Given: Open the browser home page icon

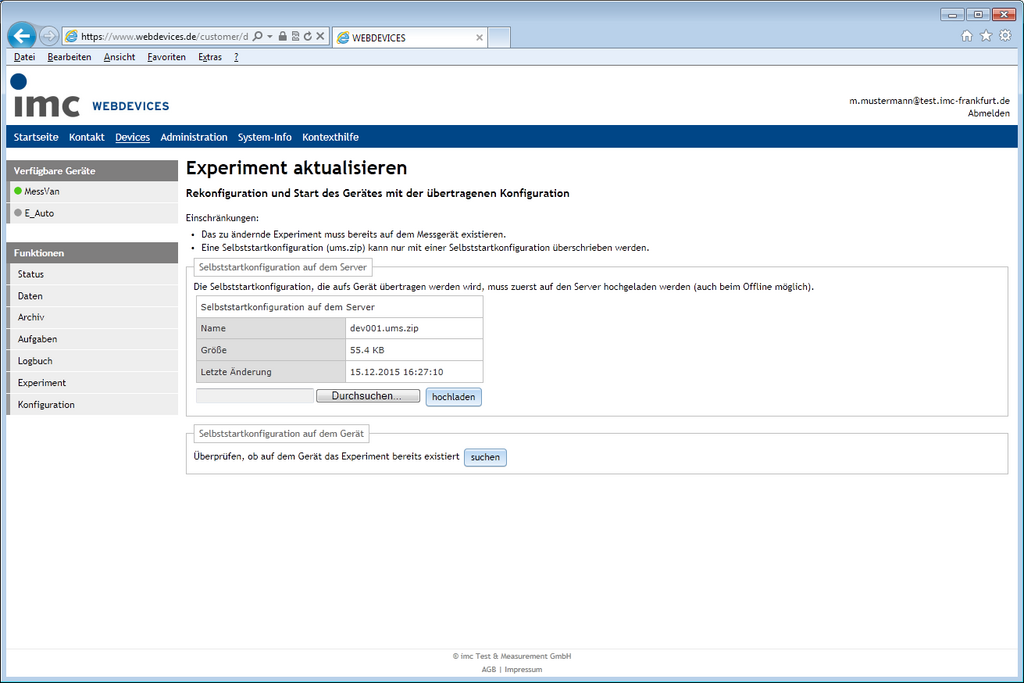Looking at the screenshot, I should (x=967, y=36).
